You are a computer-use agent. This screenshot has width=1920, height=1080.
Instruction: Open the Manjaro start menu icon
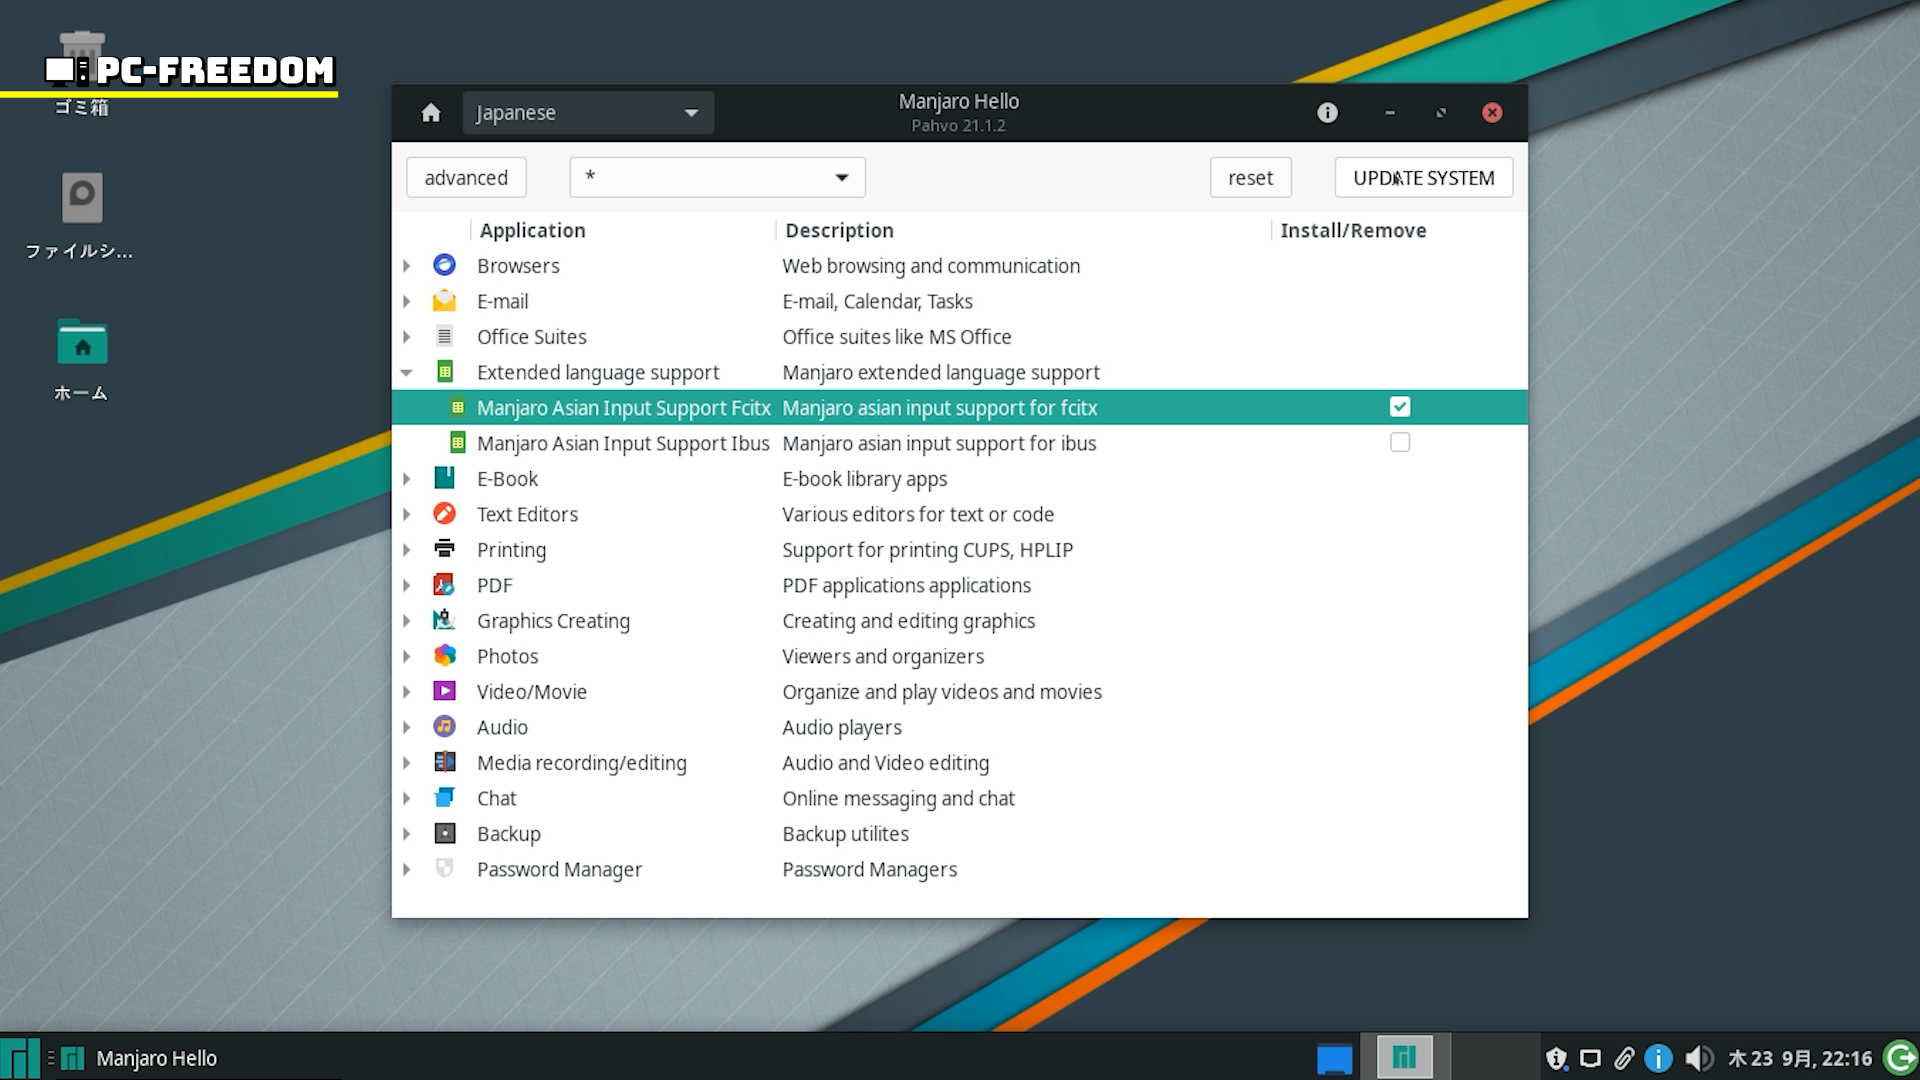pos(20,1058)
